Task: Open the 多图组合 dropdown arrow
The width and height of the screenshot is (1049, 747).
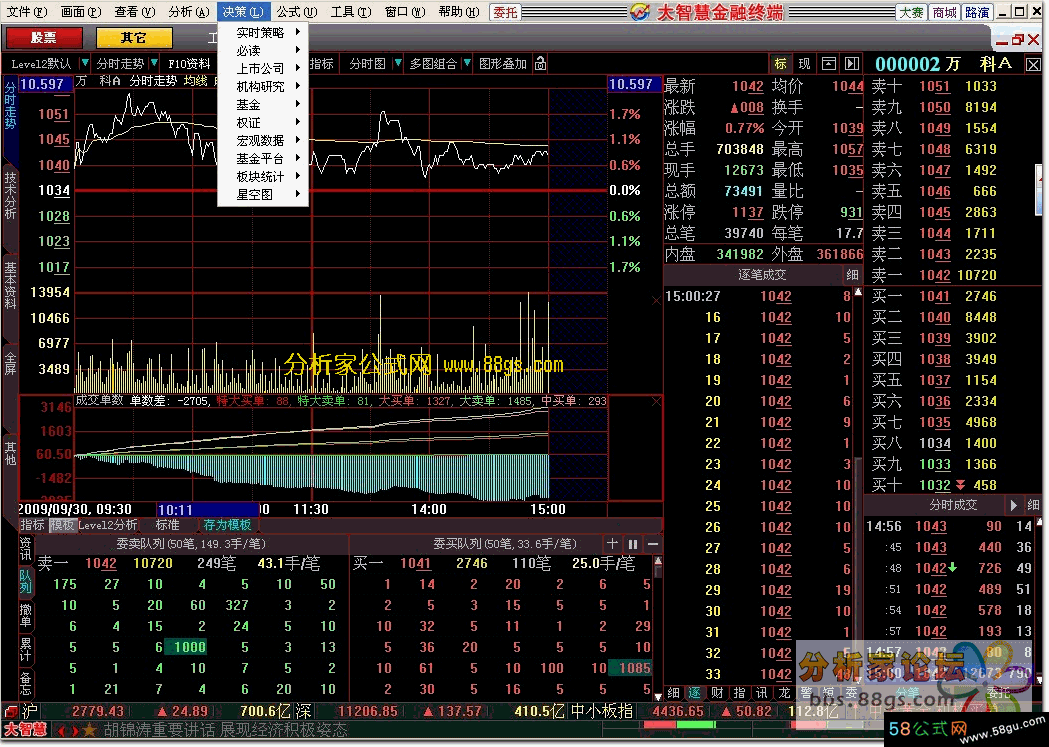Action: [x=467, y=64]
